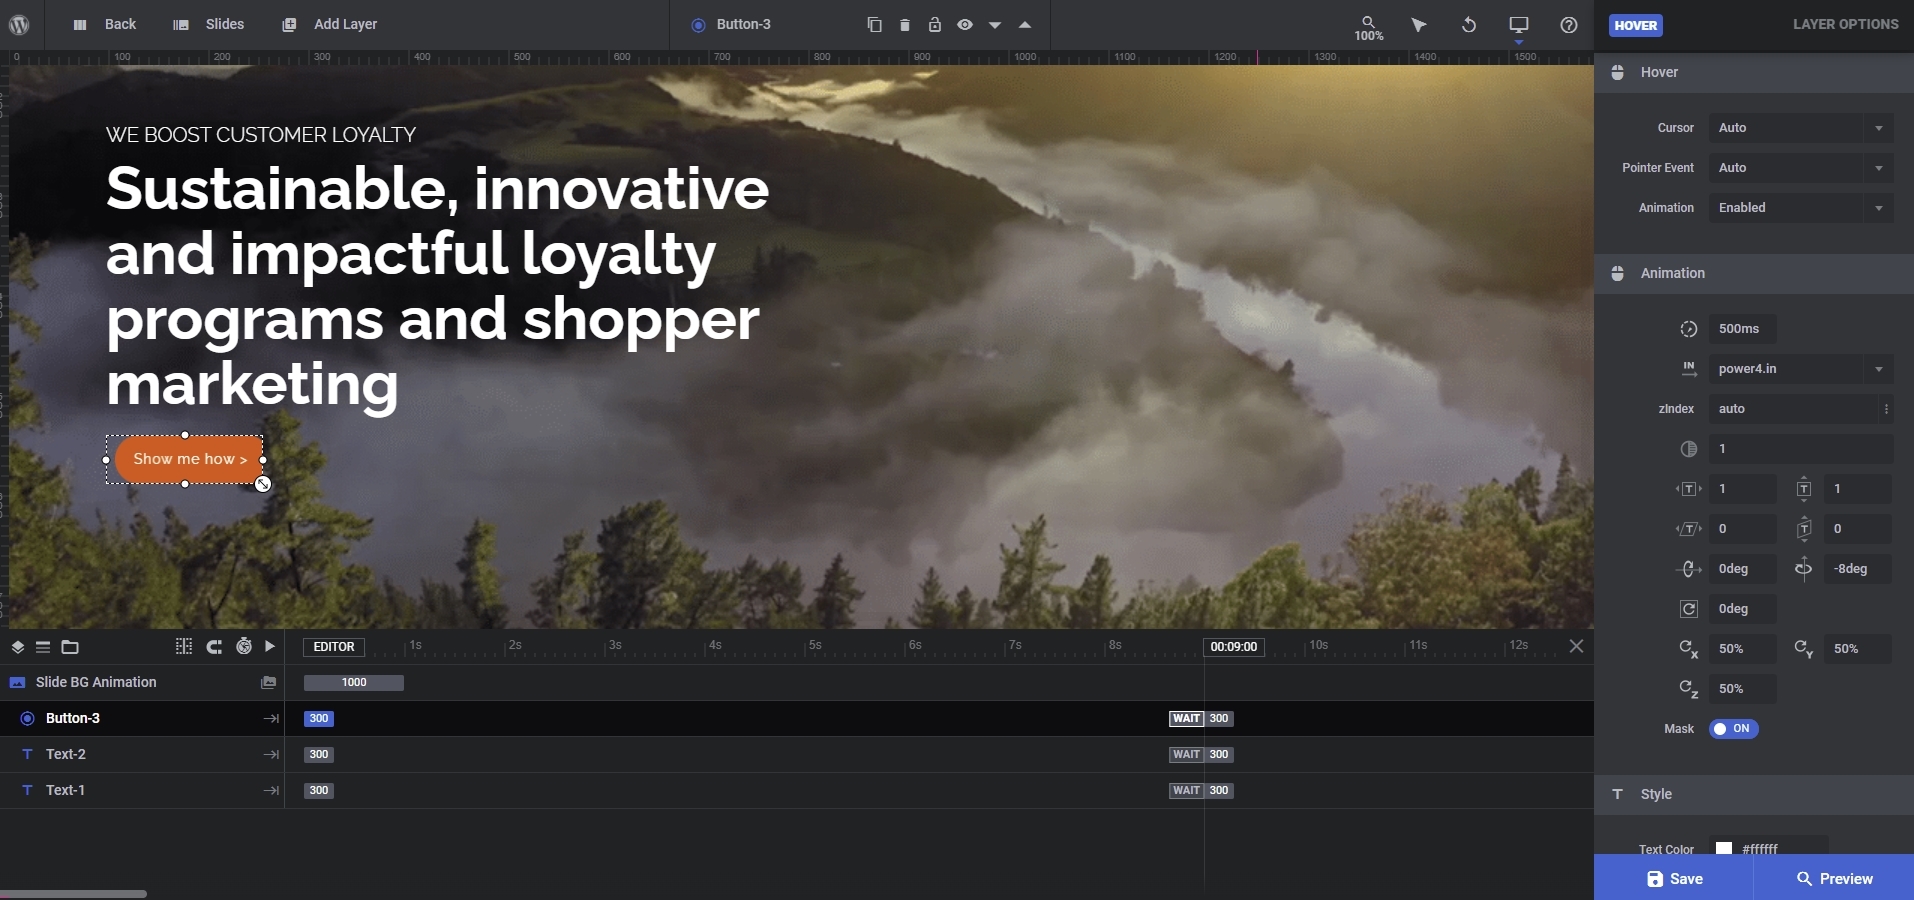Click the EDITOR timeline mode button

(334, 647)
